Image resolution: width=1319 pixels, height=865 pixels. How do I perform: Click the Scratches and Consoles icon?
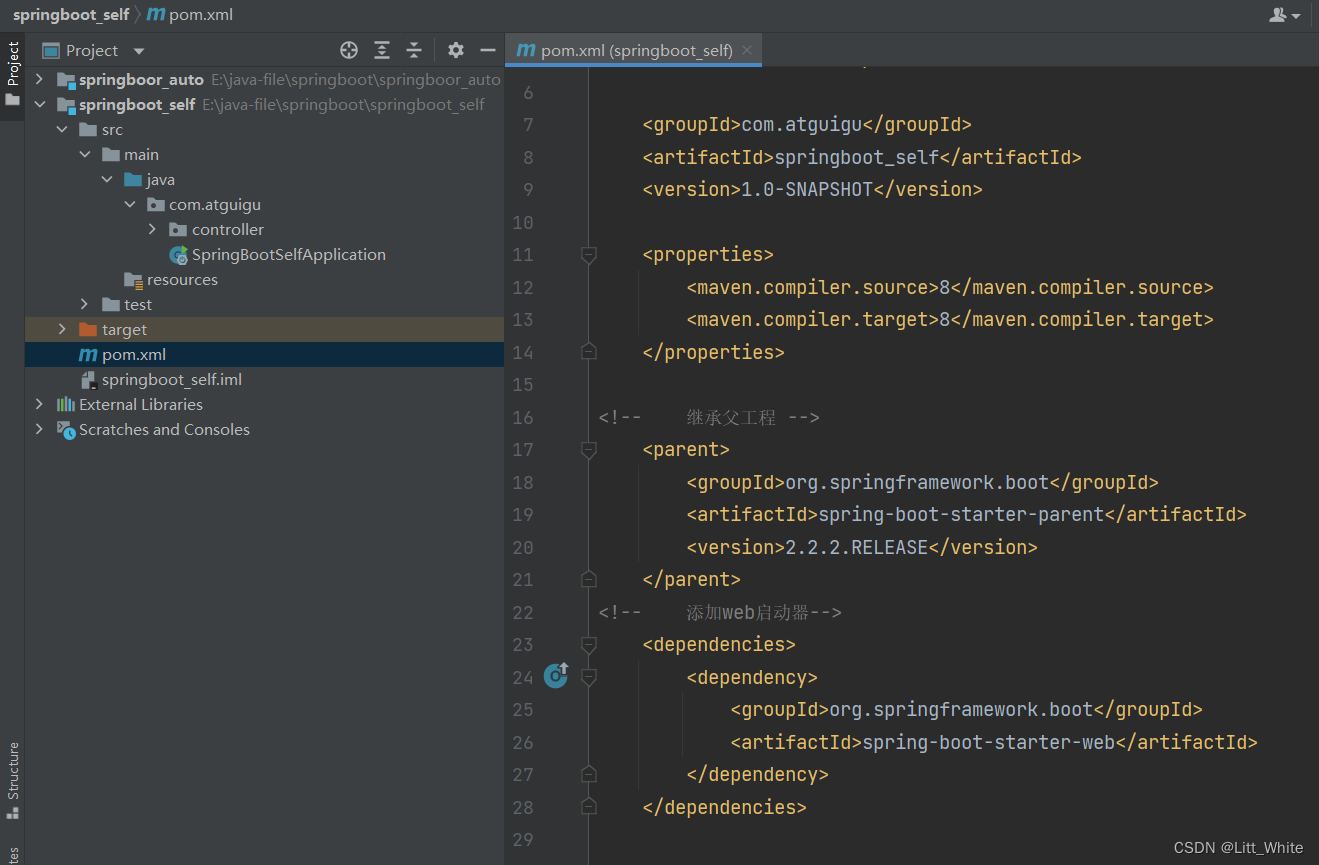click(66, 429)
